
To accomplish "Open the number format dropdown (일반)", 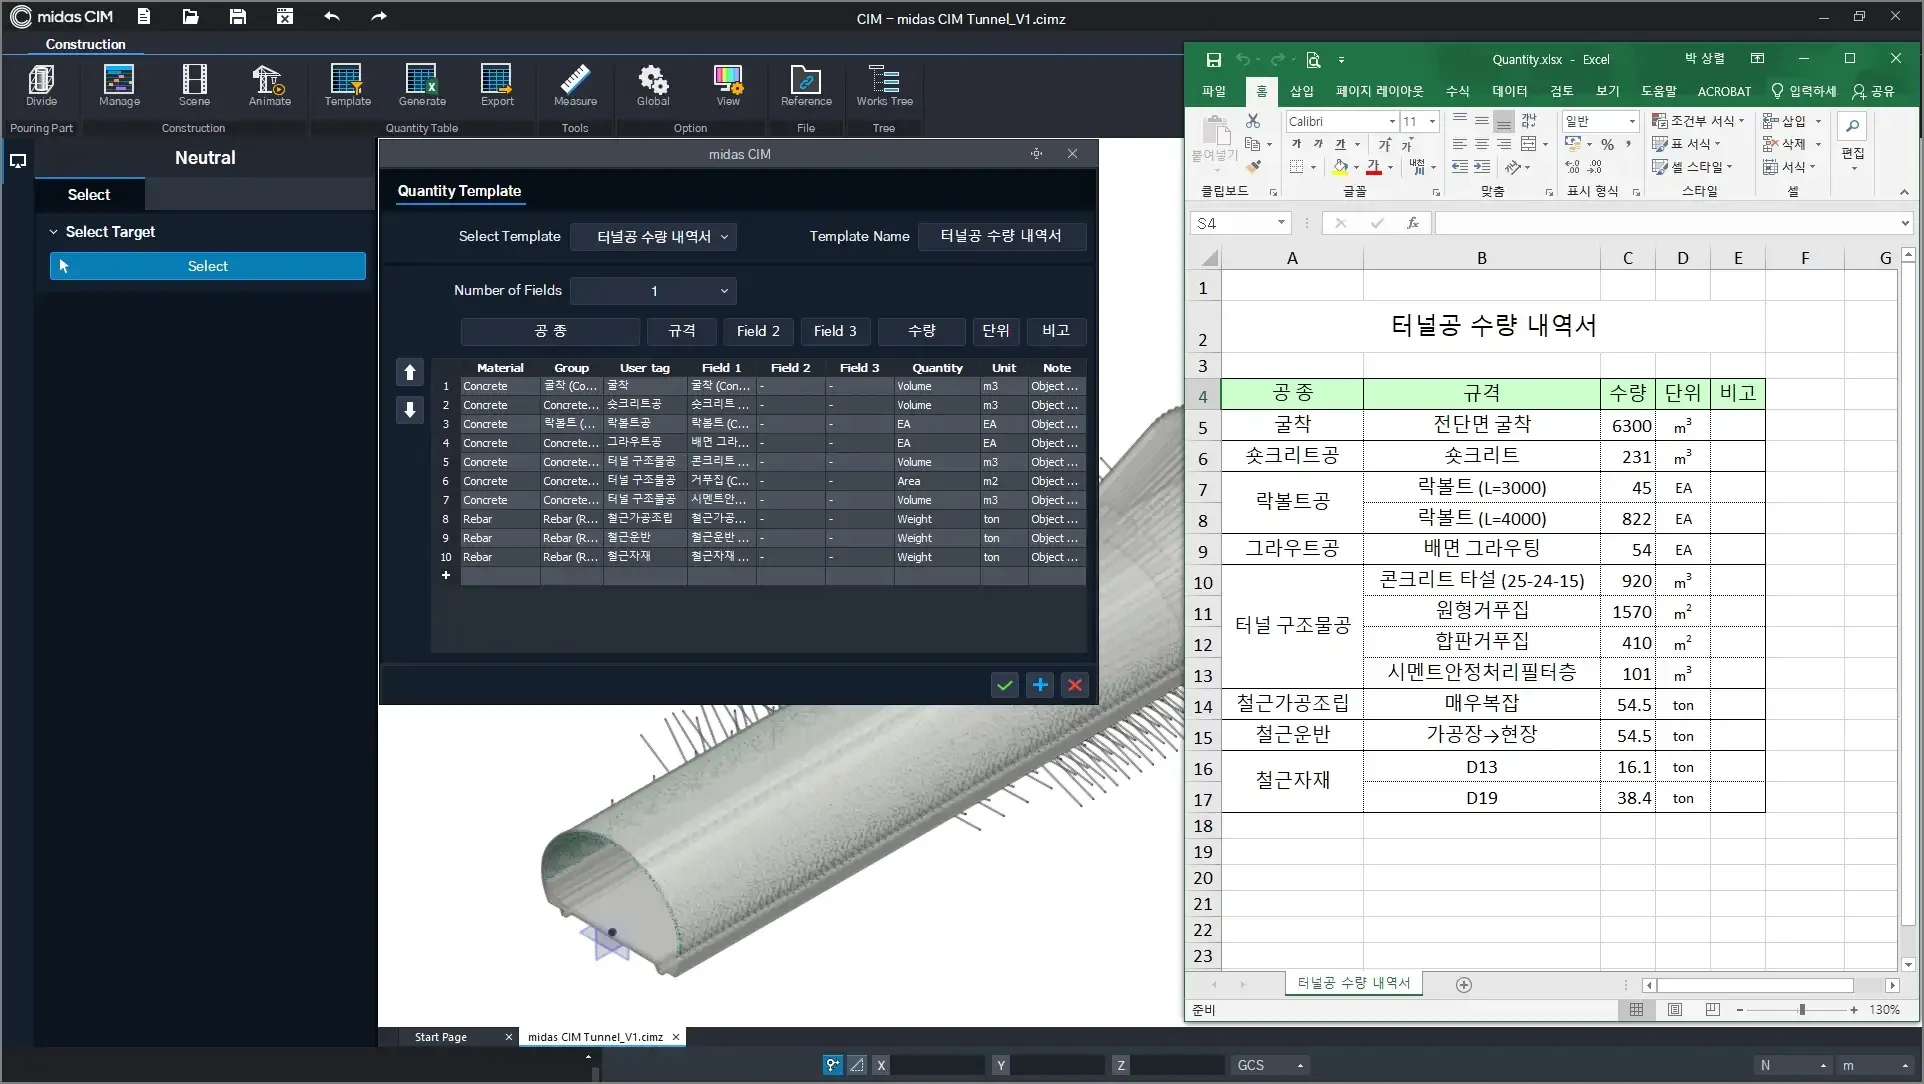I will pos(1632,121).
